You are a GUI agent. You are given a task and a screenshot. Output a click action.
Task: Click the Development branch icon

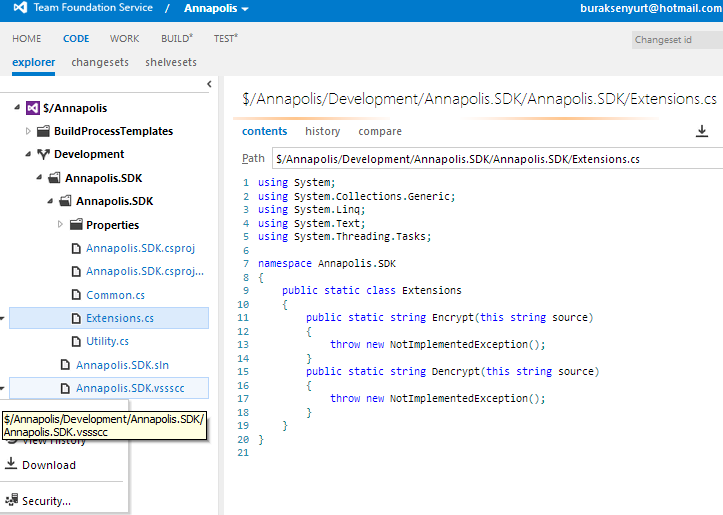pos(43,154)
